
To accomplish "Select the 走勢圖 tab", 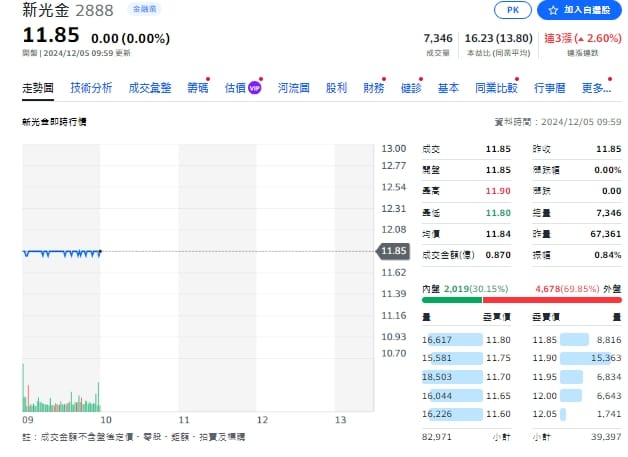I will [38, 88].
